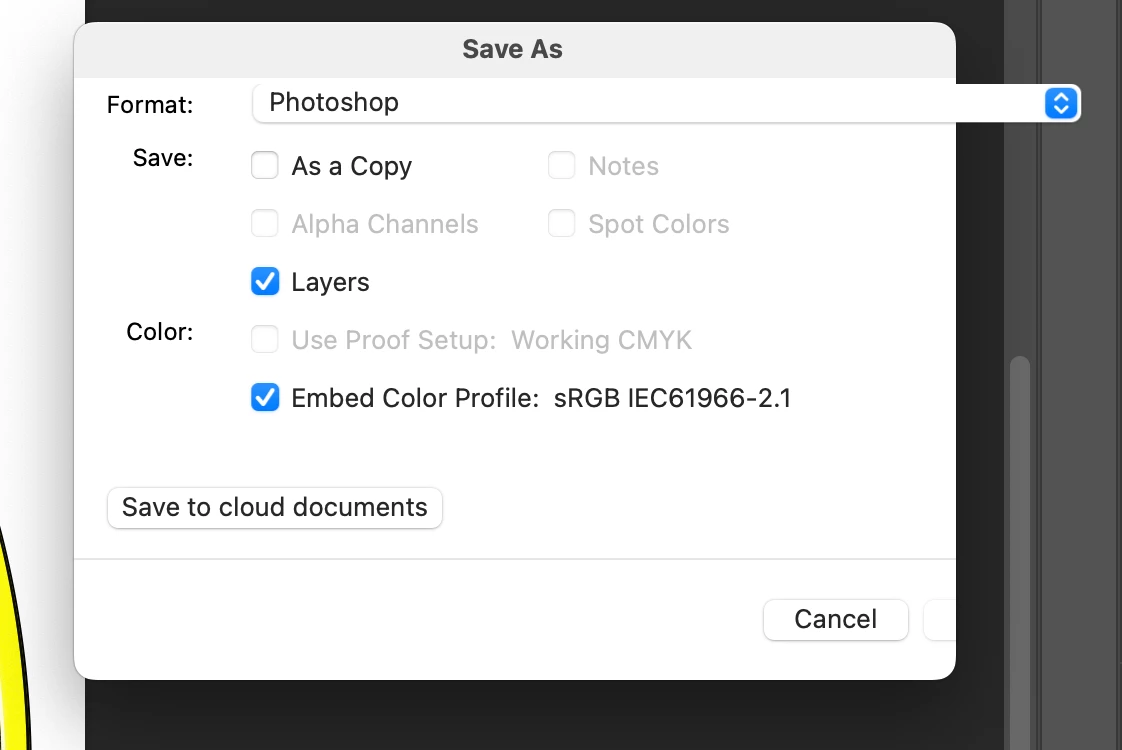Viewport: 1122px width, 750px height.
Task: Click the vertical scrollbar in dark panel
Action: [1020, 551]
